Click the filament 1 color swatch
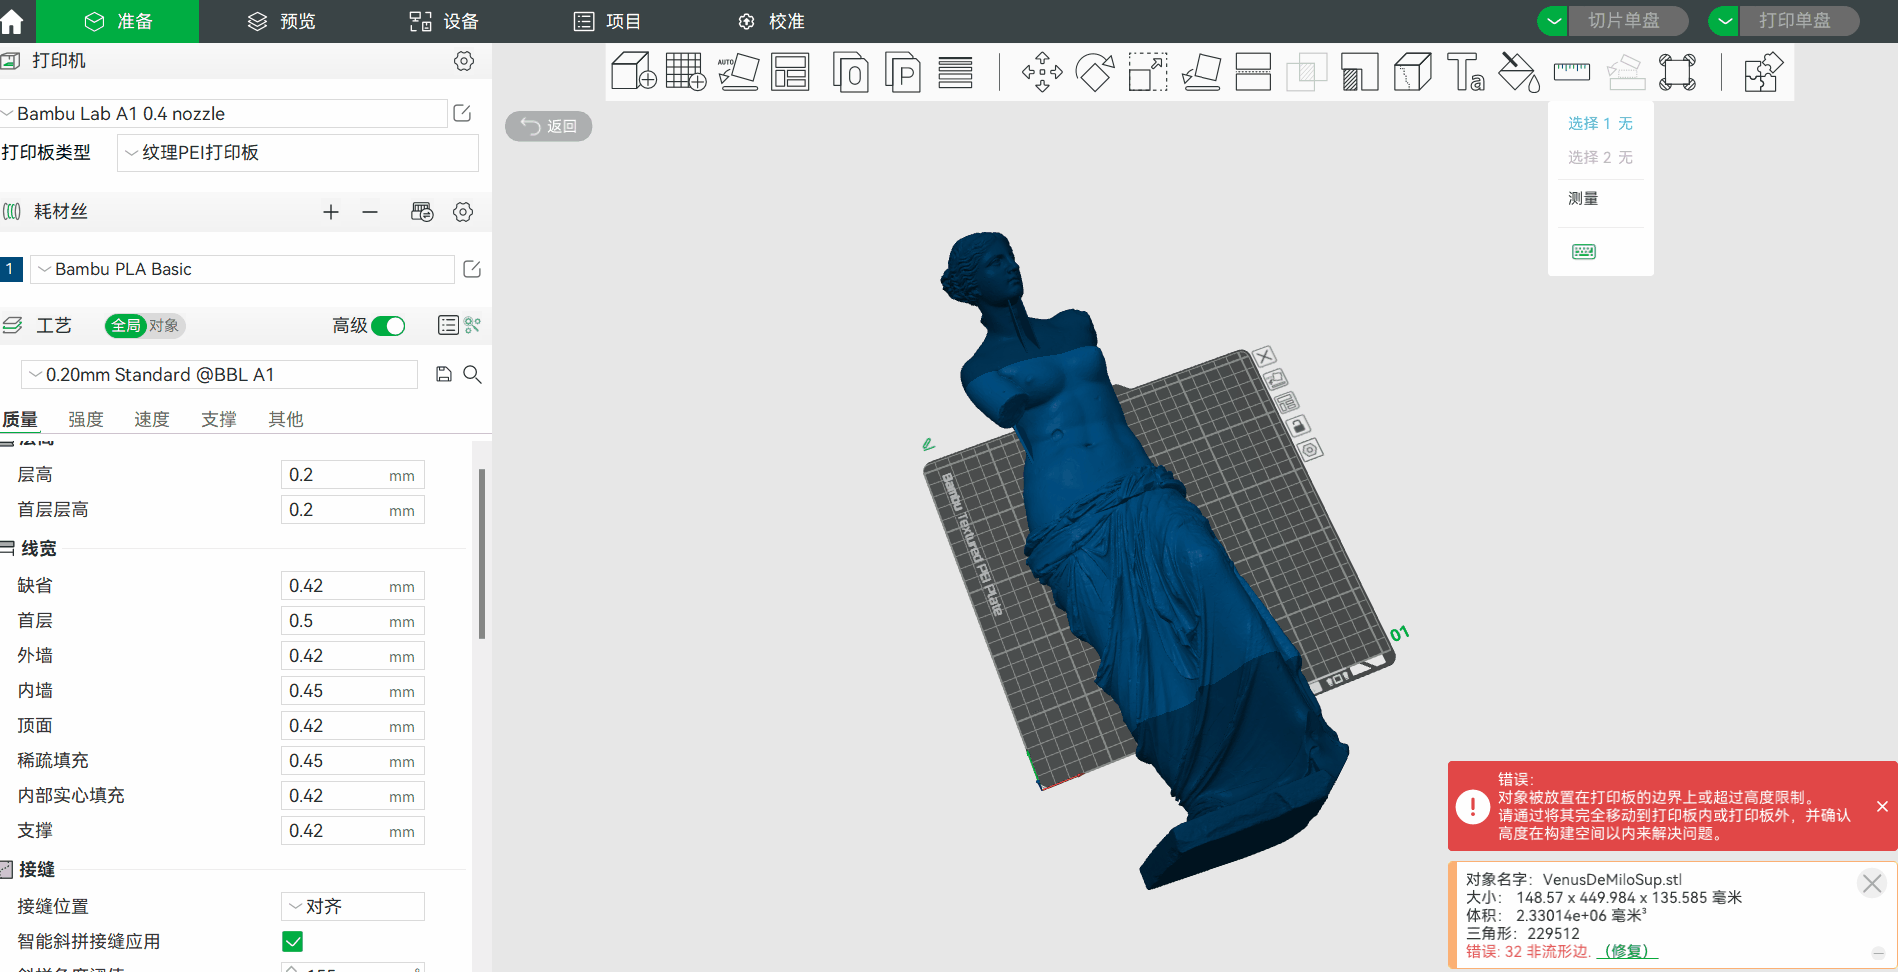 point(11,269)
